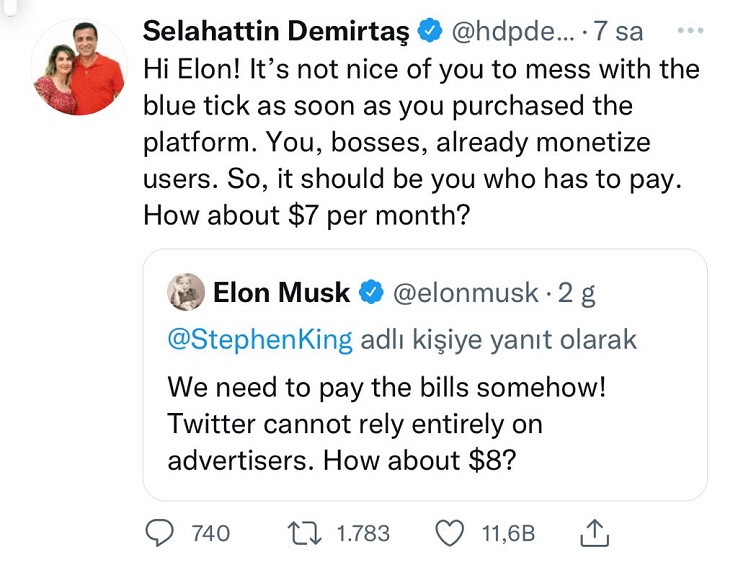Open the share upload icon
This screenshot has height=565, width=738.
(594, 532)
